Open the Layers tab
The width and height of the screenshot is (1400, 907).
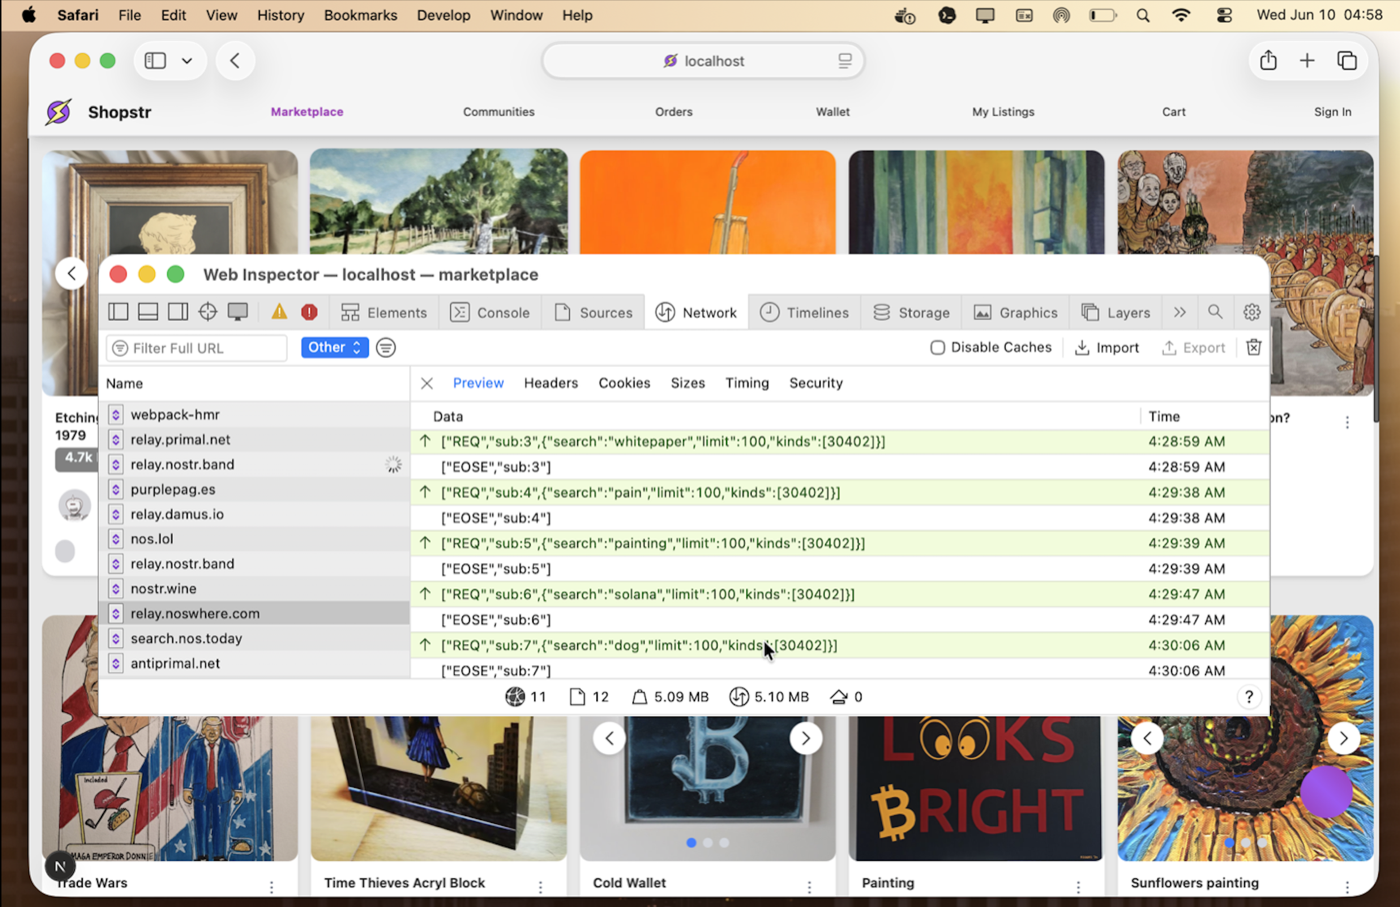1115,313
